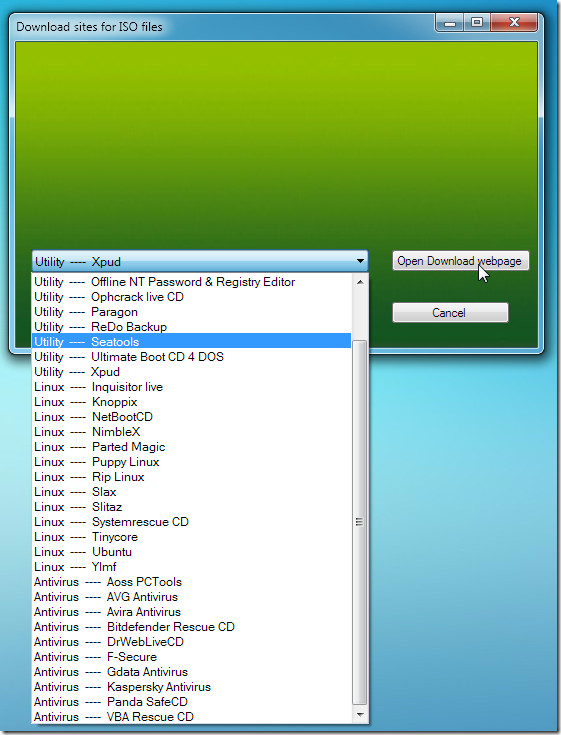Cancel the download sites dialog
Screen dimensions: 561x735
click(450, 313)
